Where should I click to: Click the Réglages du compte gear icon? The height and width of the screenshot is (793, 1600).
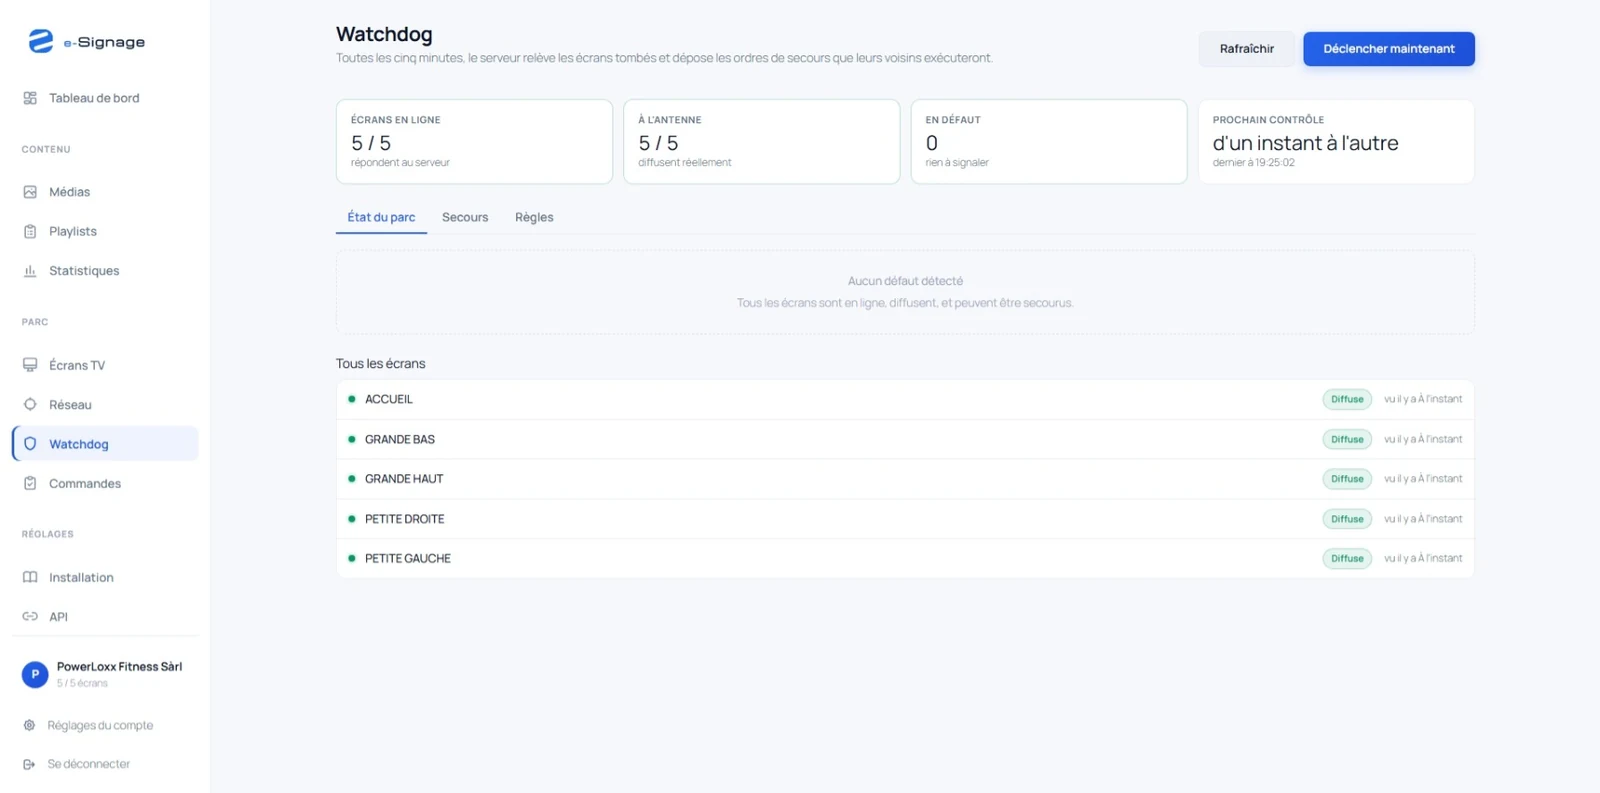(x=29, y=725)
